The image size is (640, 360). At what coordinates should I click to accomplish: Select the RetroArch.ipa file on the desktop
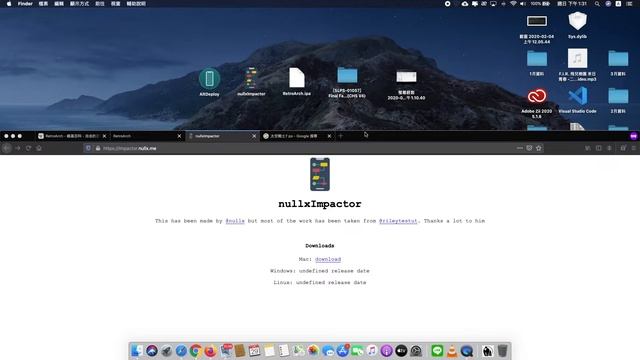pos(297,78)
